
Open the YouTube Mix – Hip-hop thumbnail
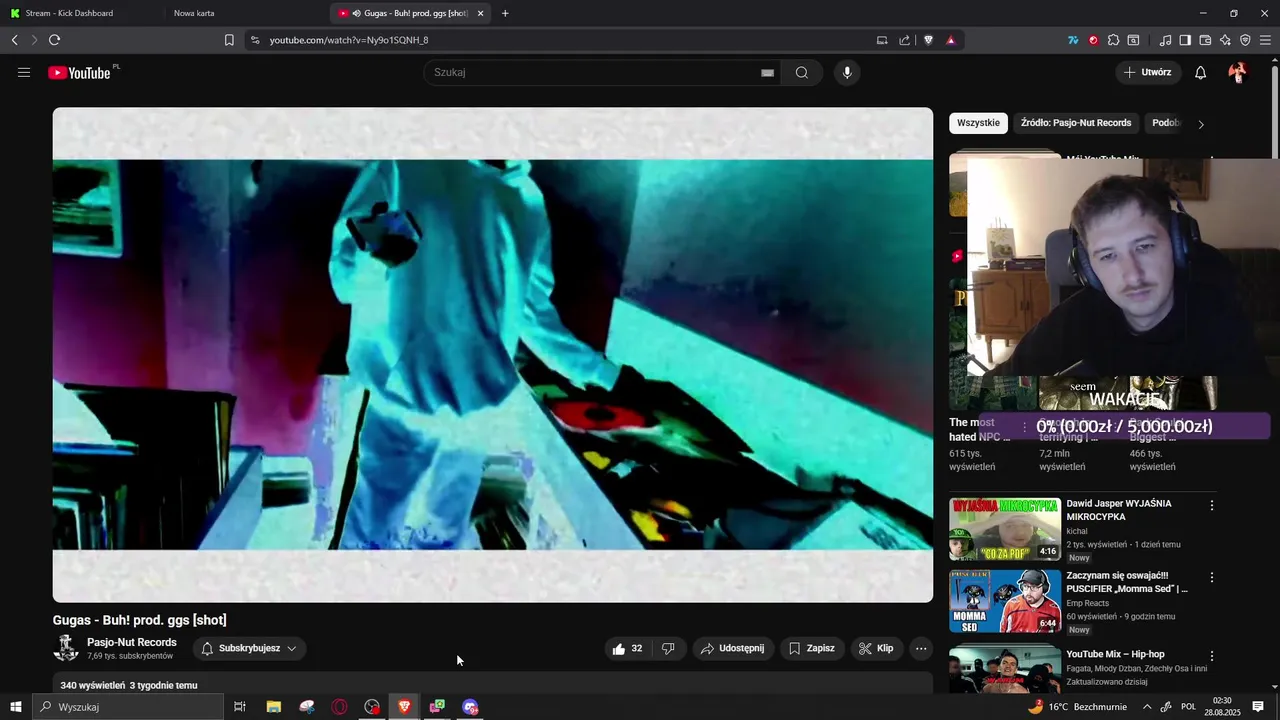coord(1005,669)
